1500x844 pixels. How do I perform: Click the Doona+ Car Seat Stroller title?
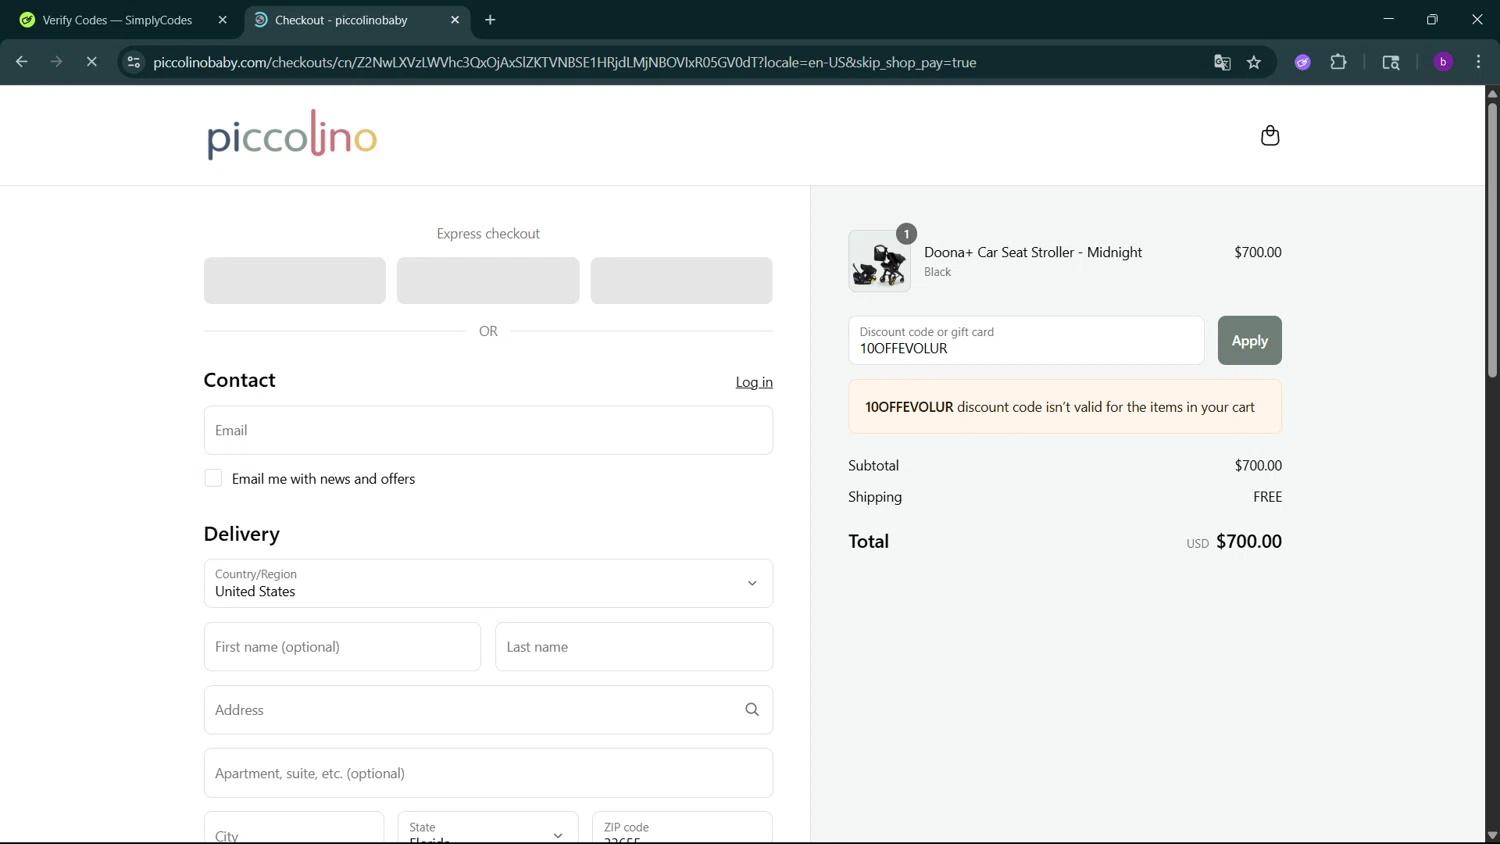(x=1033, y=252)
